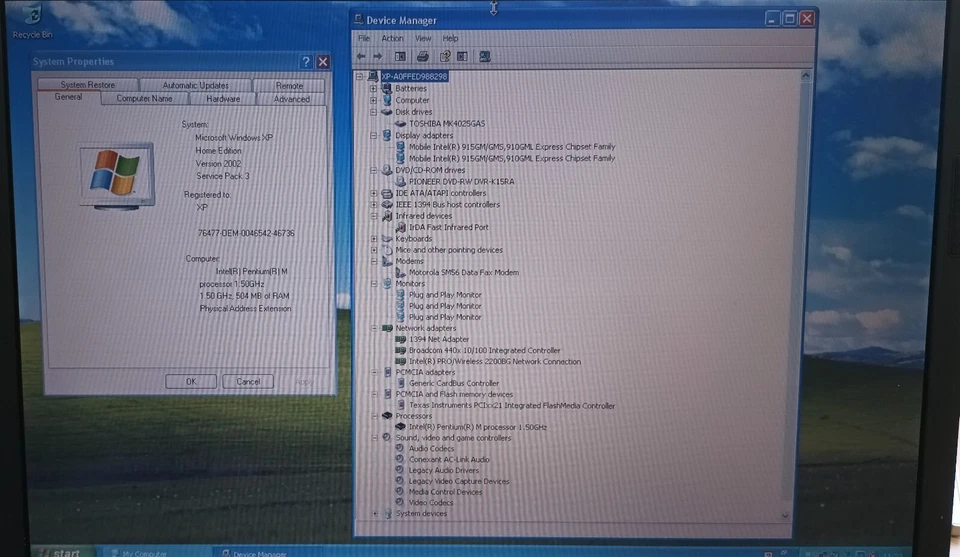Image resolution: width=960 pixels, height=557 pixels.
Task: Select the XP-A0FFED988298 root computer node
Action: 414,77
